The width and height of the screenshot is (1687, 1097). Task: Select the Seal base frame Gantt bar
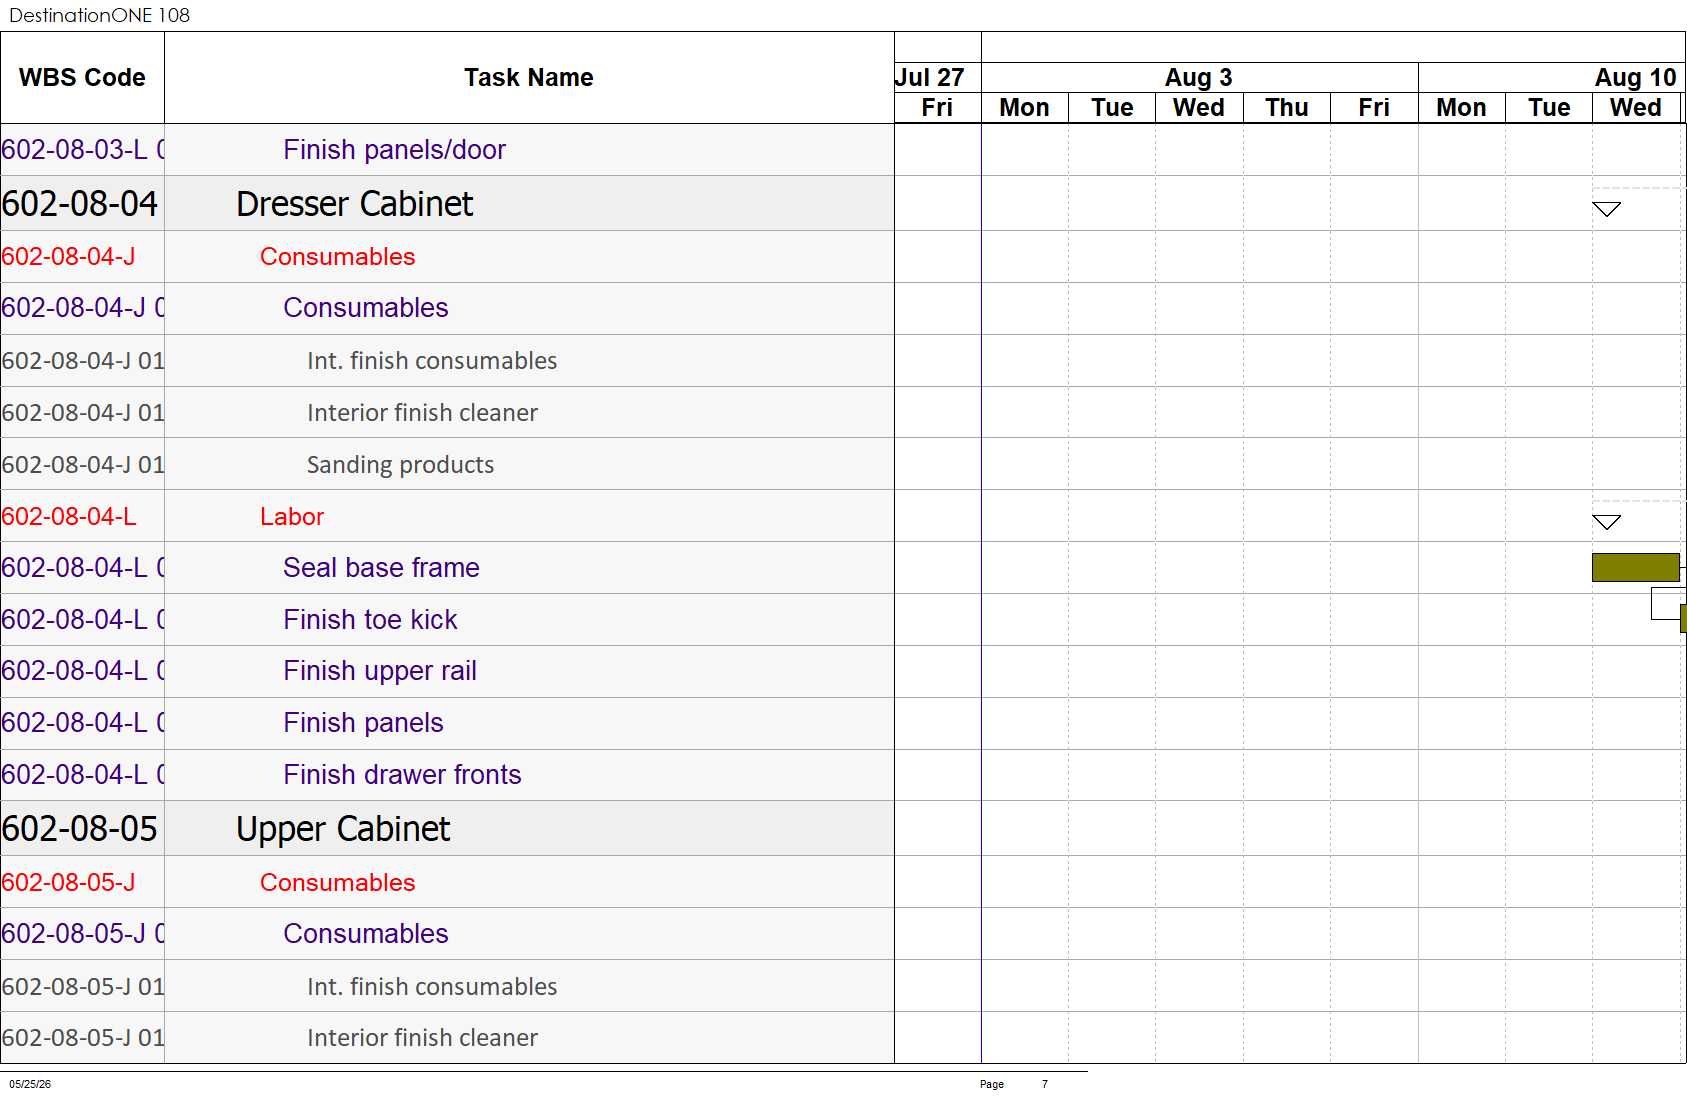(x=1635, y=567)
